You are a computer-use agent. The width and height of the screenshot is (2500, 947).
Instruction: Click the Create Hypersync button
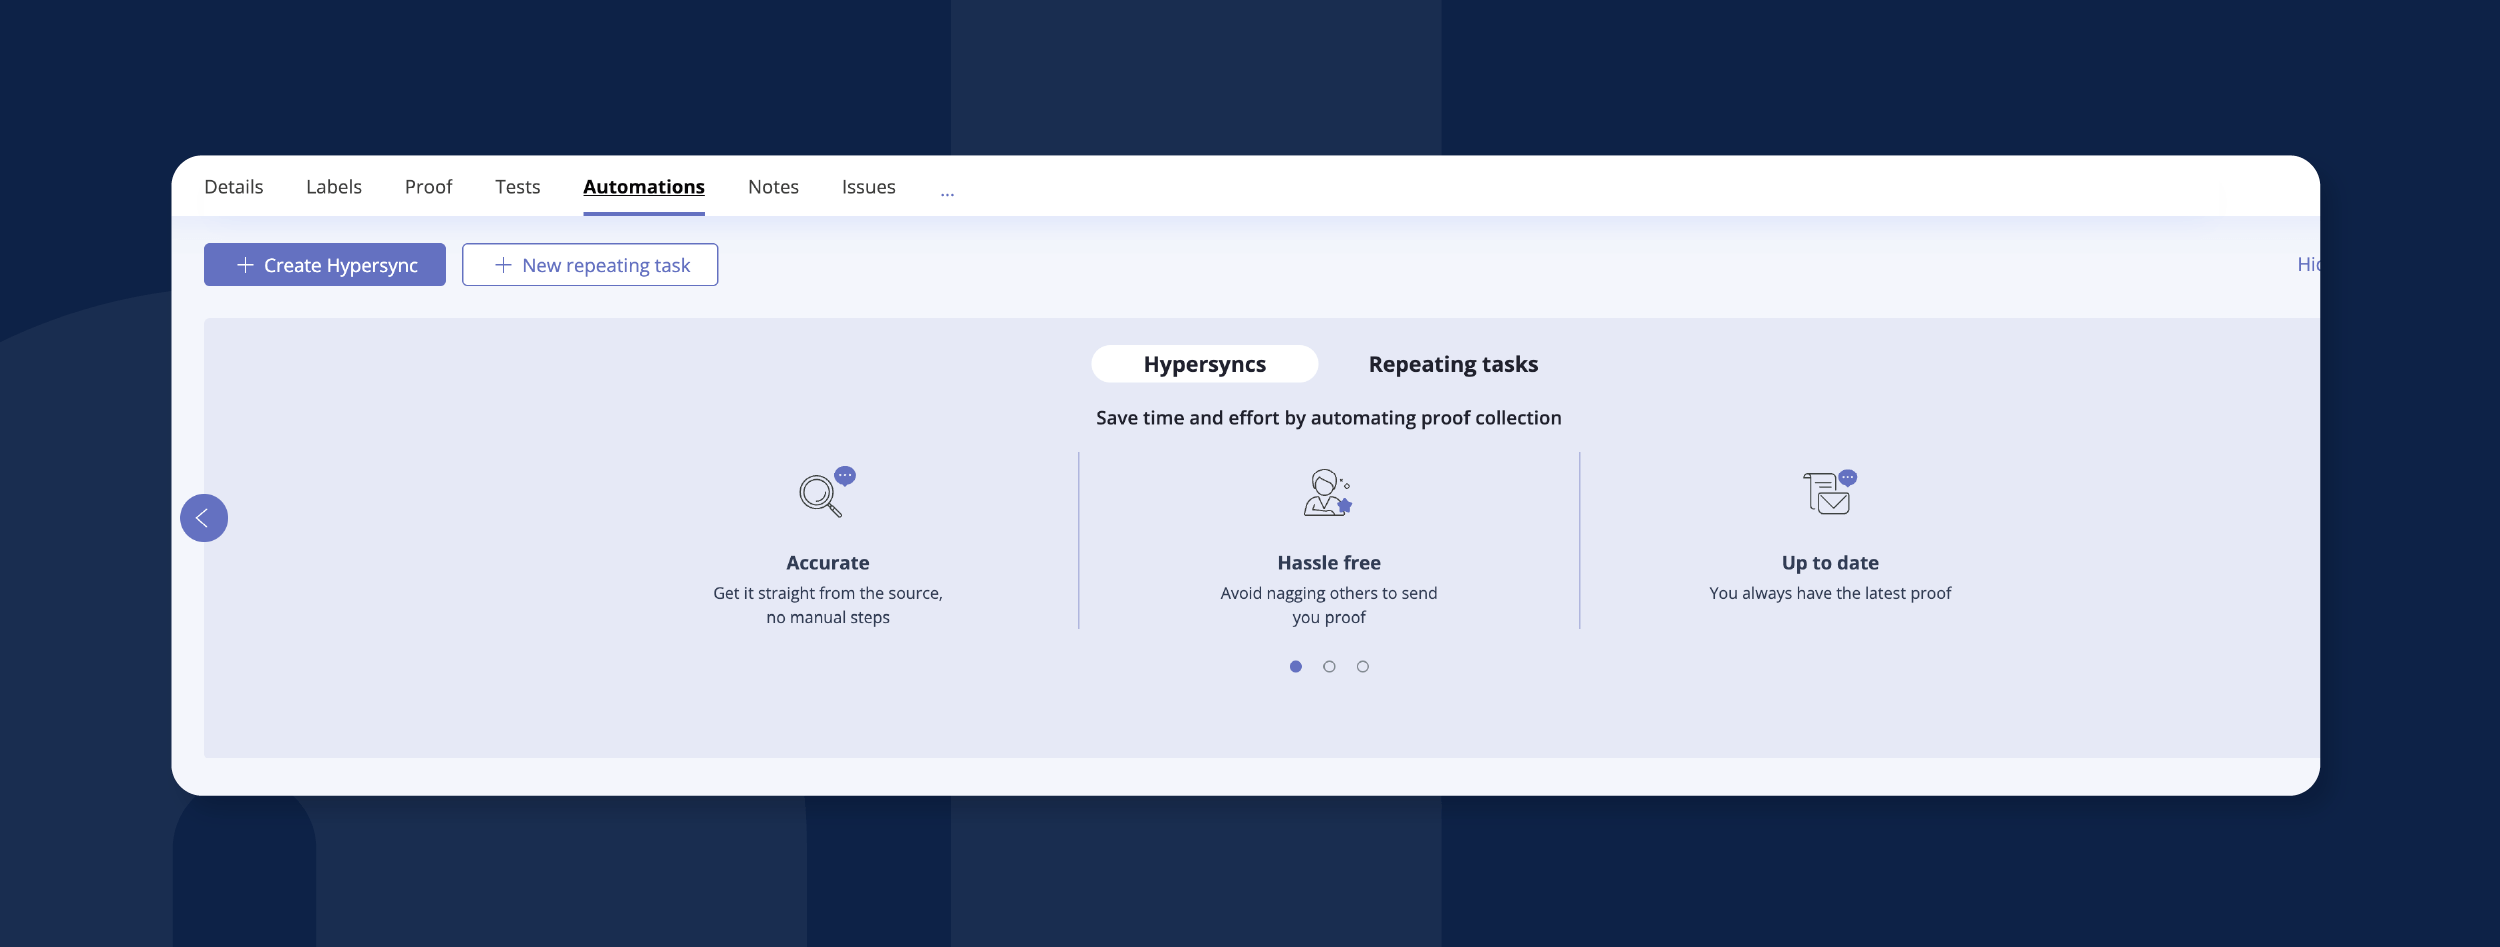[325, 265]
